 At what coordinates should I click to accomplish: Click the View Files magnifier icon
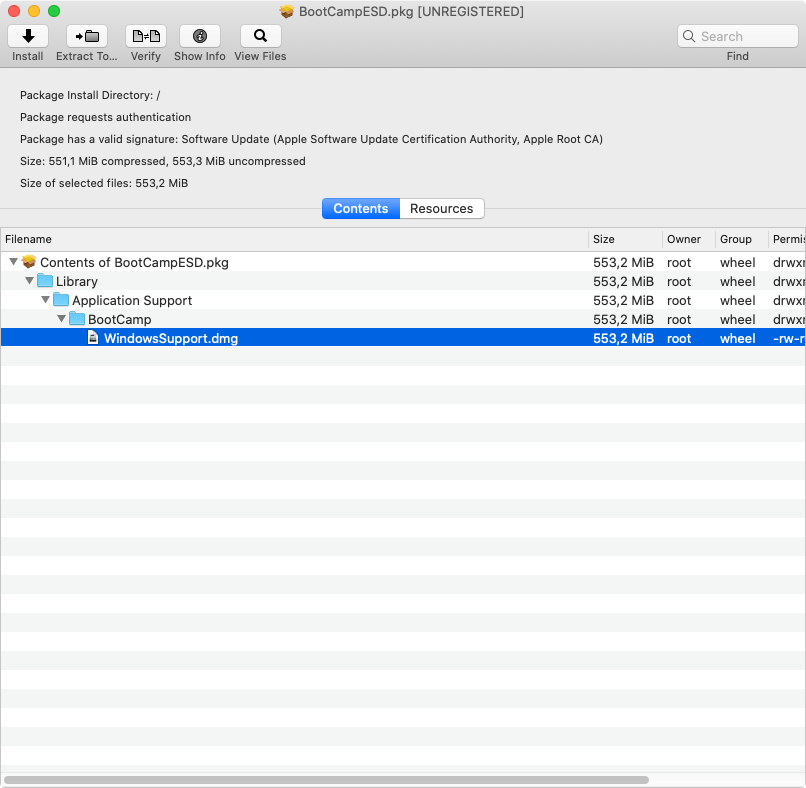pyautogui.click(x=261, y=36)
